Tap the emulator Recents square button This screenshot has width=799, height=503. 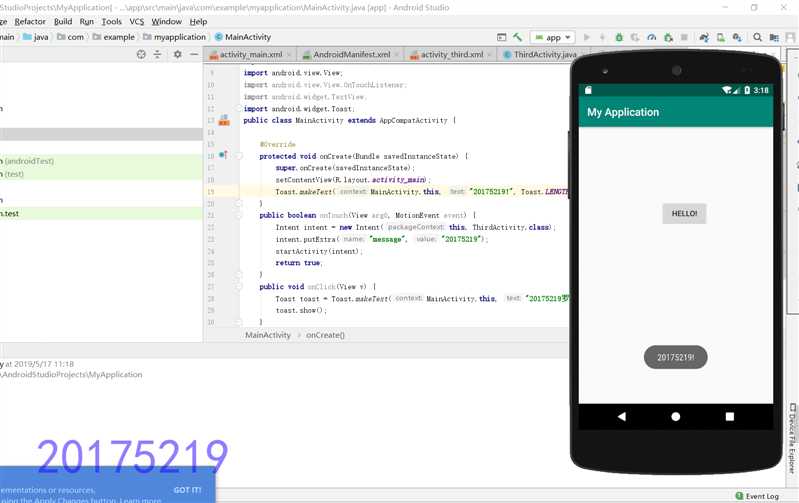click(730, 416)
